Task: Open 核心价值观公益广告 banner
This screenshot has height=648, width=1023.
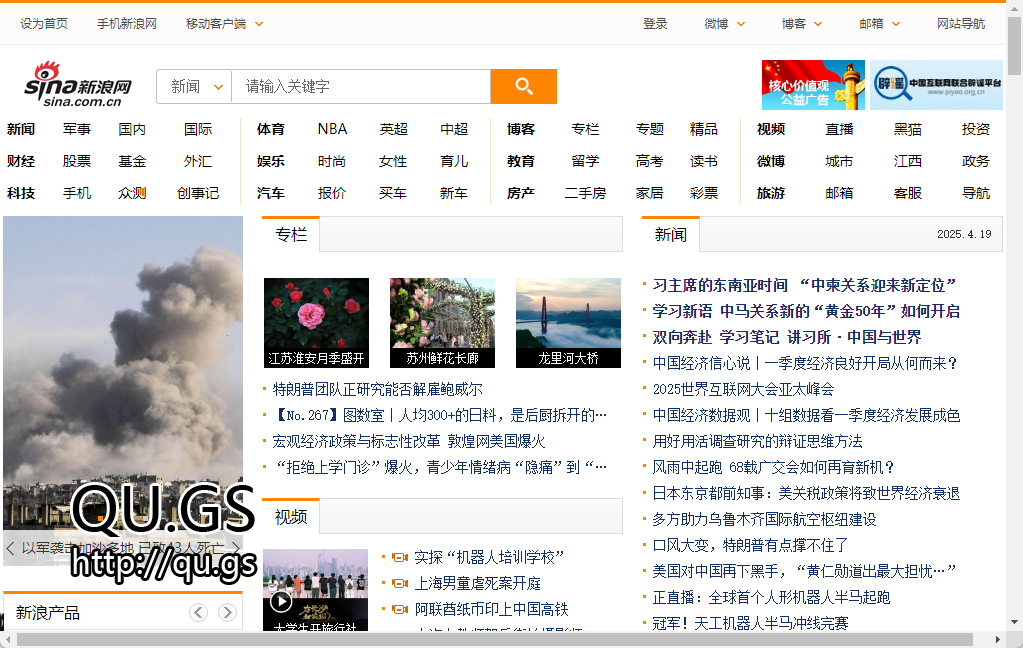Action: (813, 85)
